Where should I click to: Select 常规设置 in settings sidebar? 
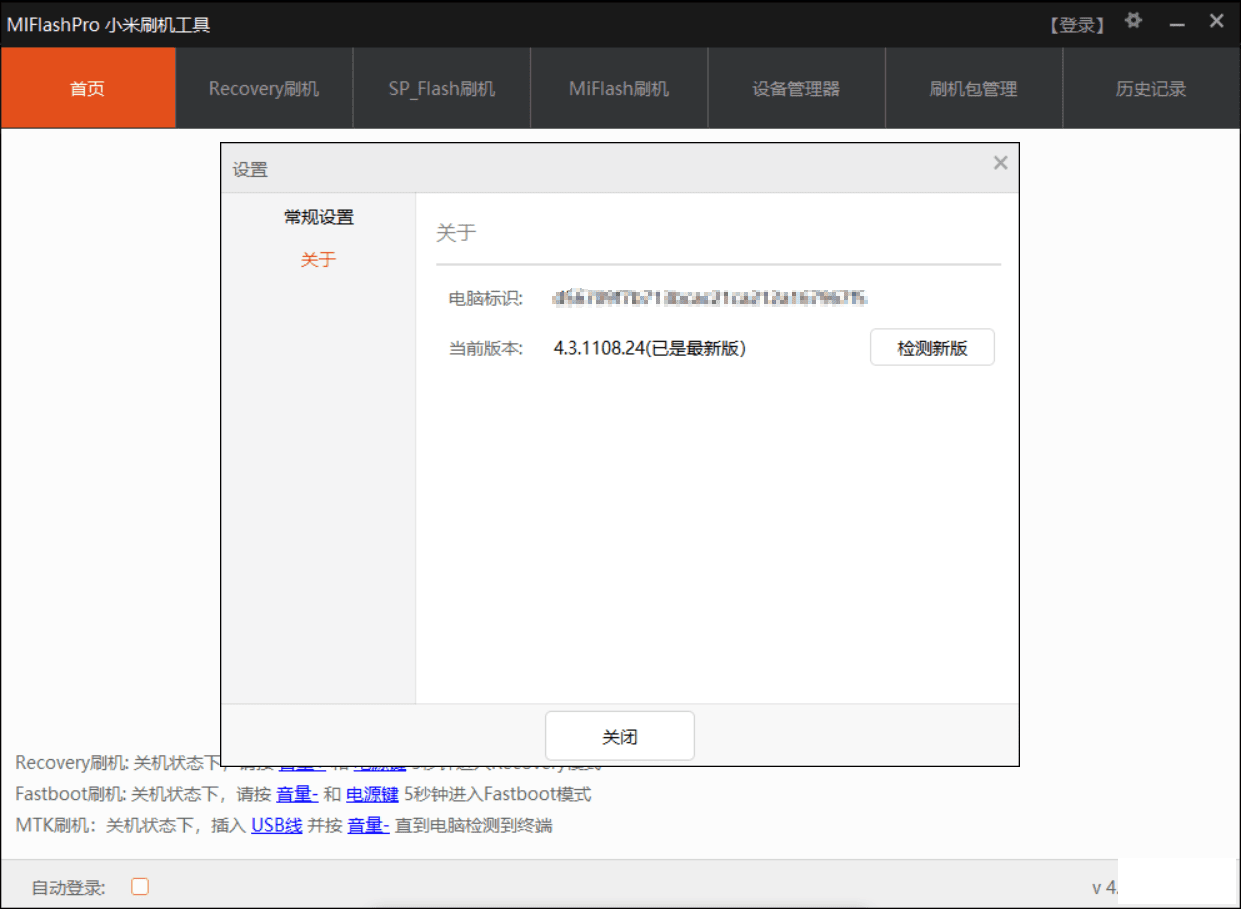(319, 217)
